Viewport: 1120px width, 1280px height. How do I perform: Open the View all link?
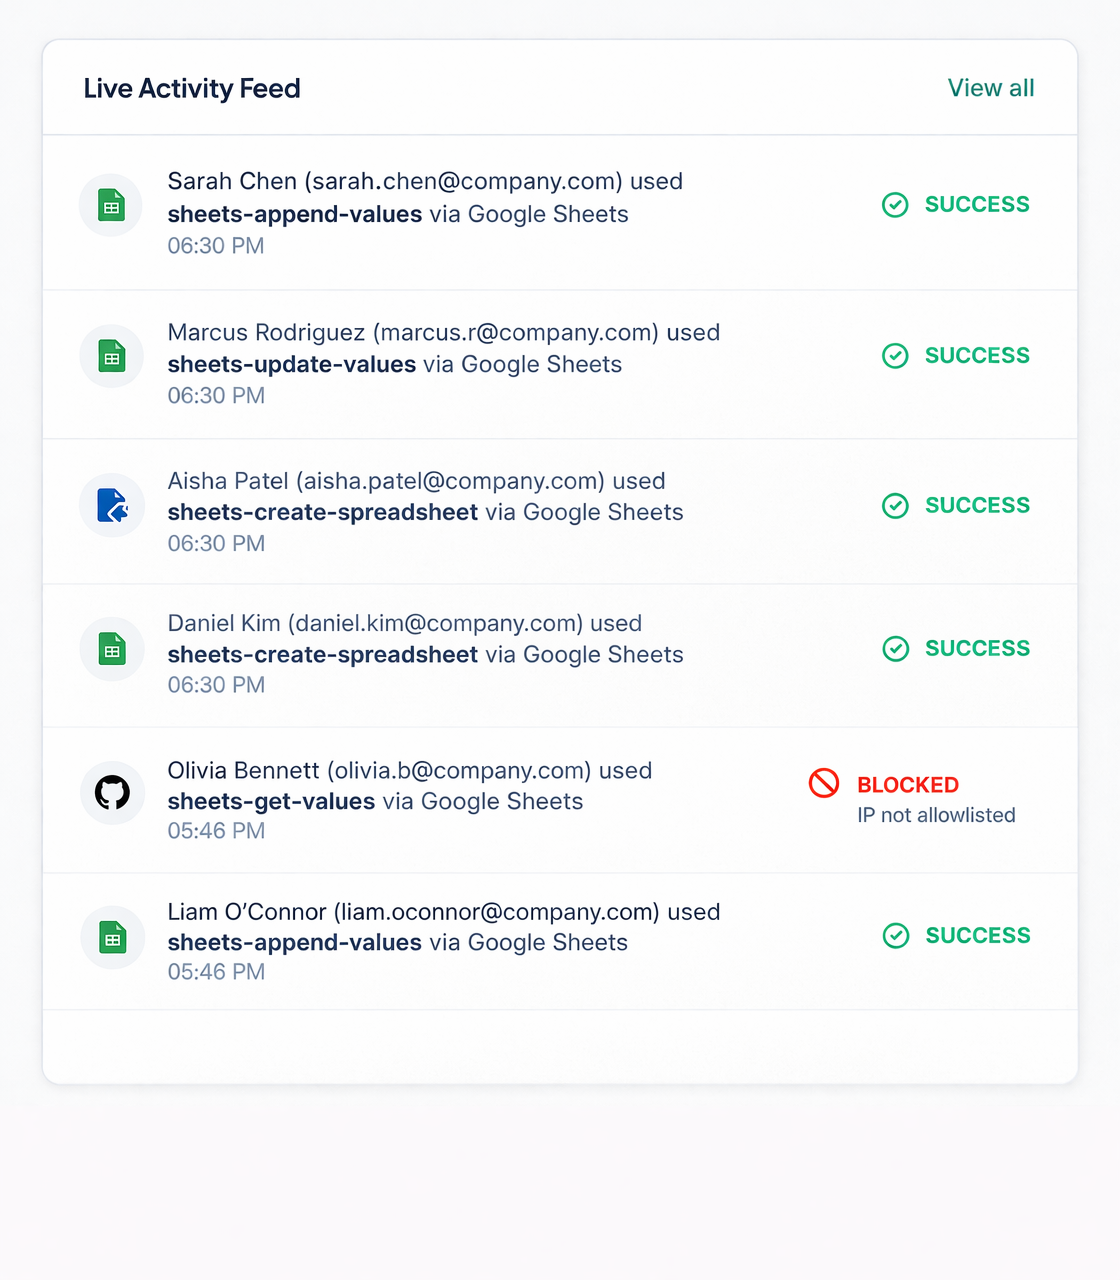[x=991, y=88]
